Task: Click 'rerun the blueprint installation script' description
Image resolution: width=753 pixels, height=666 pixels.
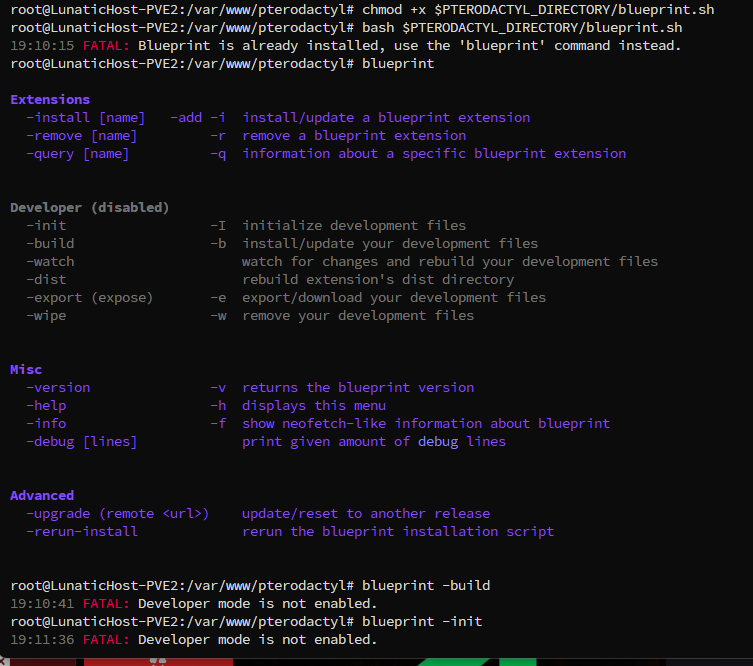Action: pyautogui.click(x=398, y=532)
